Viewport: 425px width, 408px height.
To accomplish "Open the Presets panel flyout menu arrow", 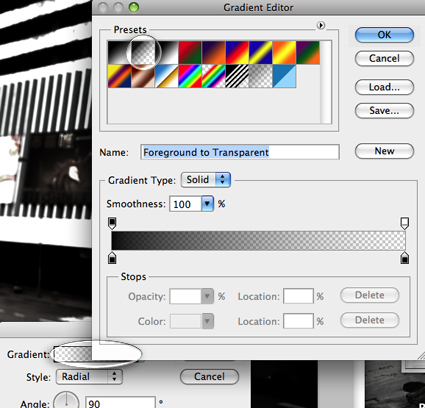I will coord(321,25).
